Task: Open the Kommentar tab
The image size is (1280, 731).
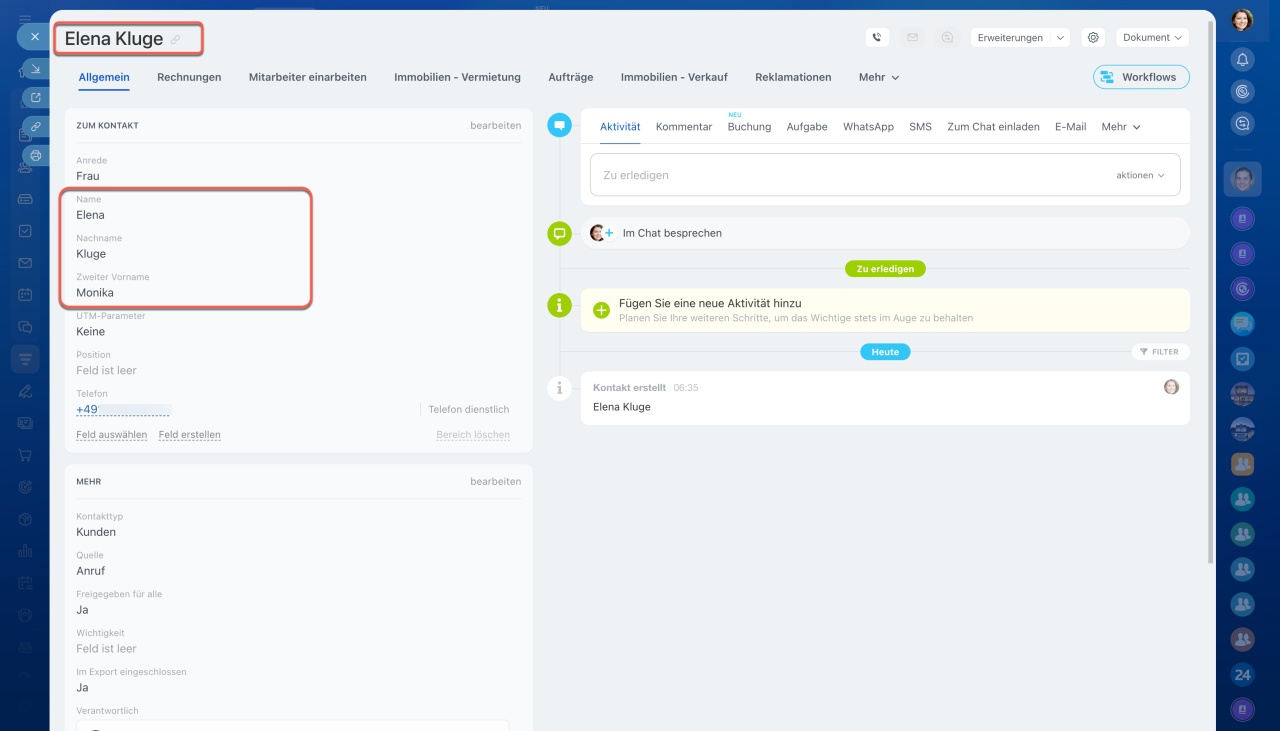Action: click(x=684, y=127)
